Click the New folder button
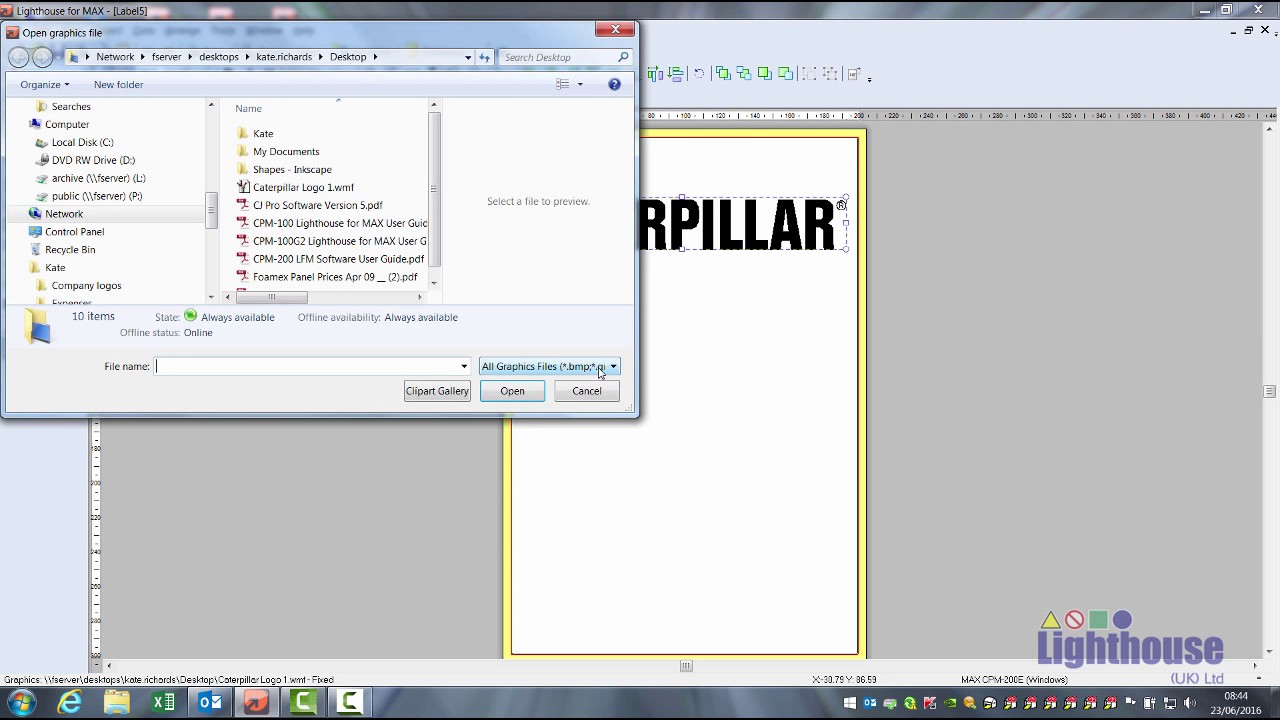Viewport: 1280px width, 720px height. (x=118, y=84)
